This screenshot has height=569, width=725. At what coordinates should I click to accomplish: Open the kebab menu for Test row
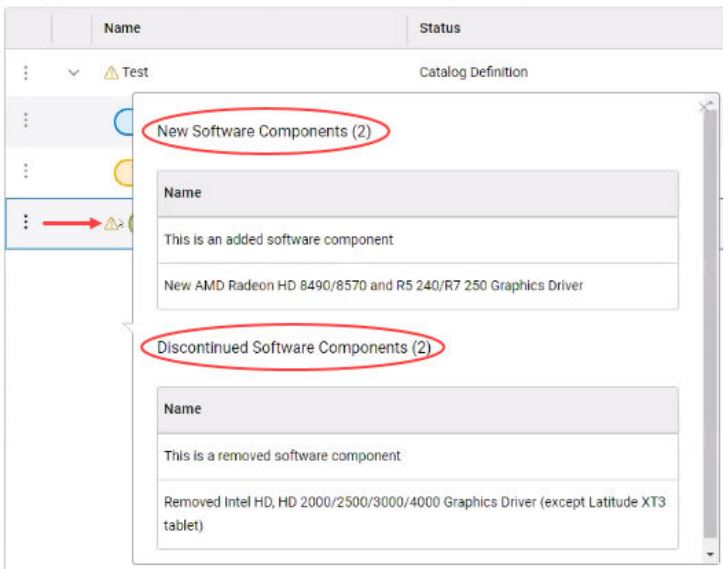coord(26,72)
